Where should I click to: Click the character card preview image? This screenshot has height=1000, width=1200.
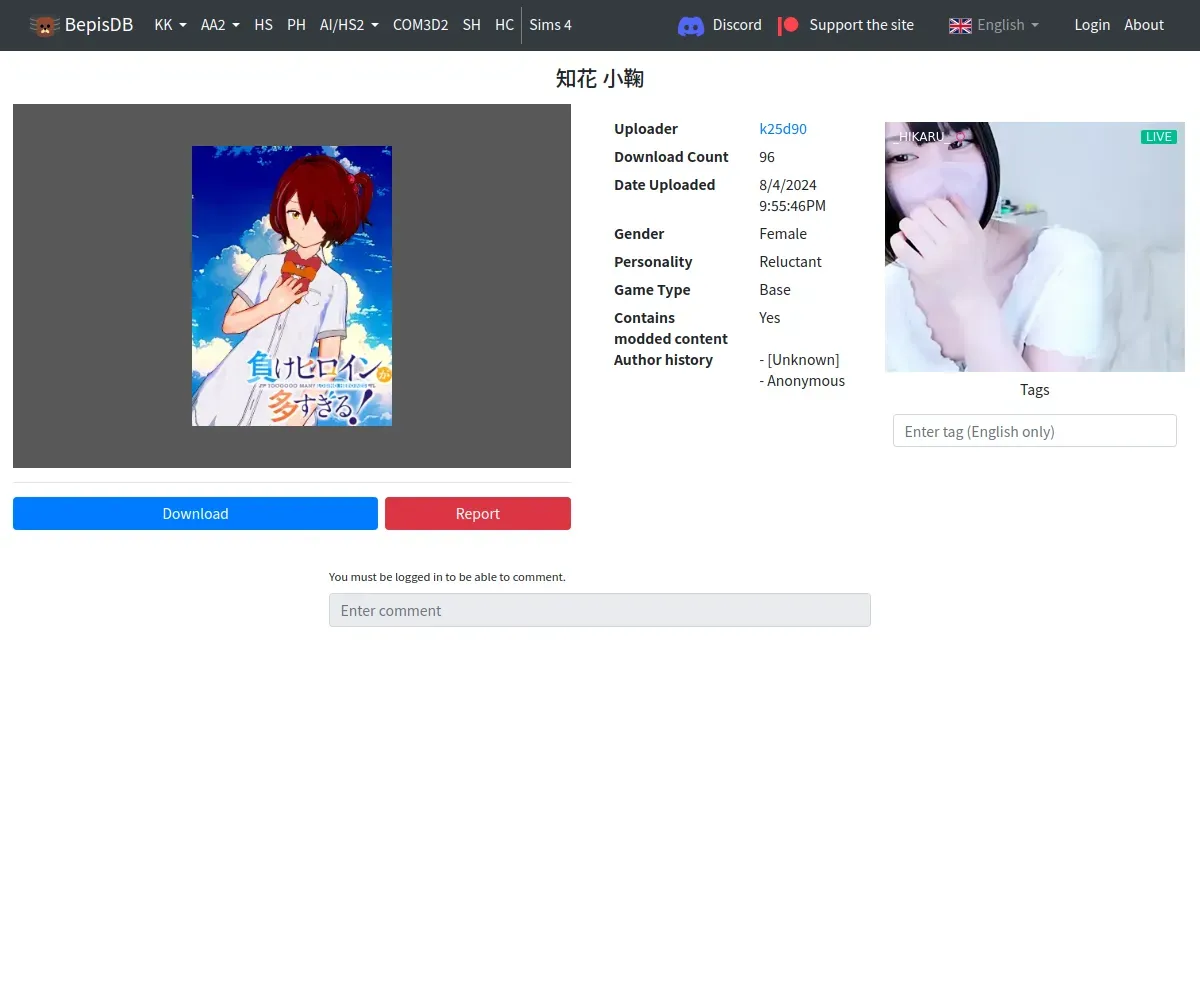click(292, 286)
